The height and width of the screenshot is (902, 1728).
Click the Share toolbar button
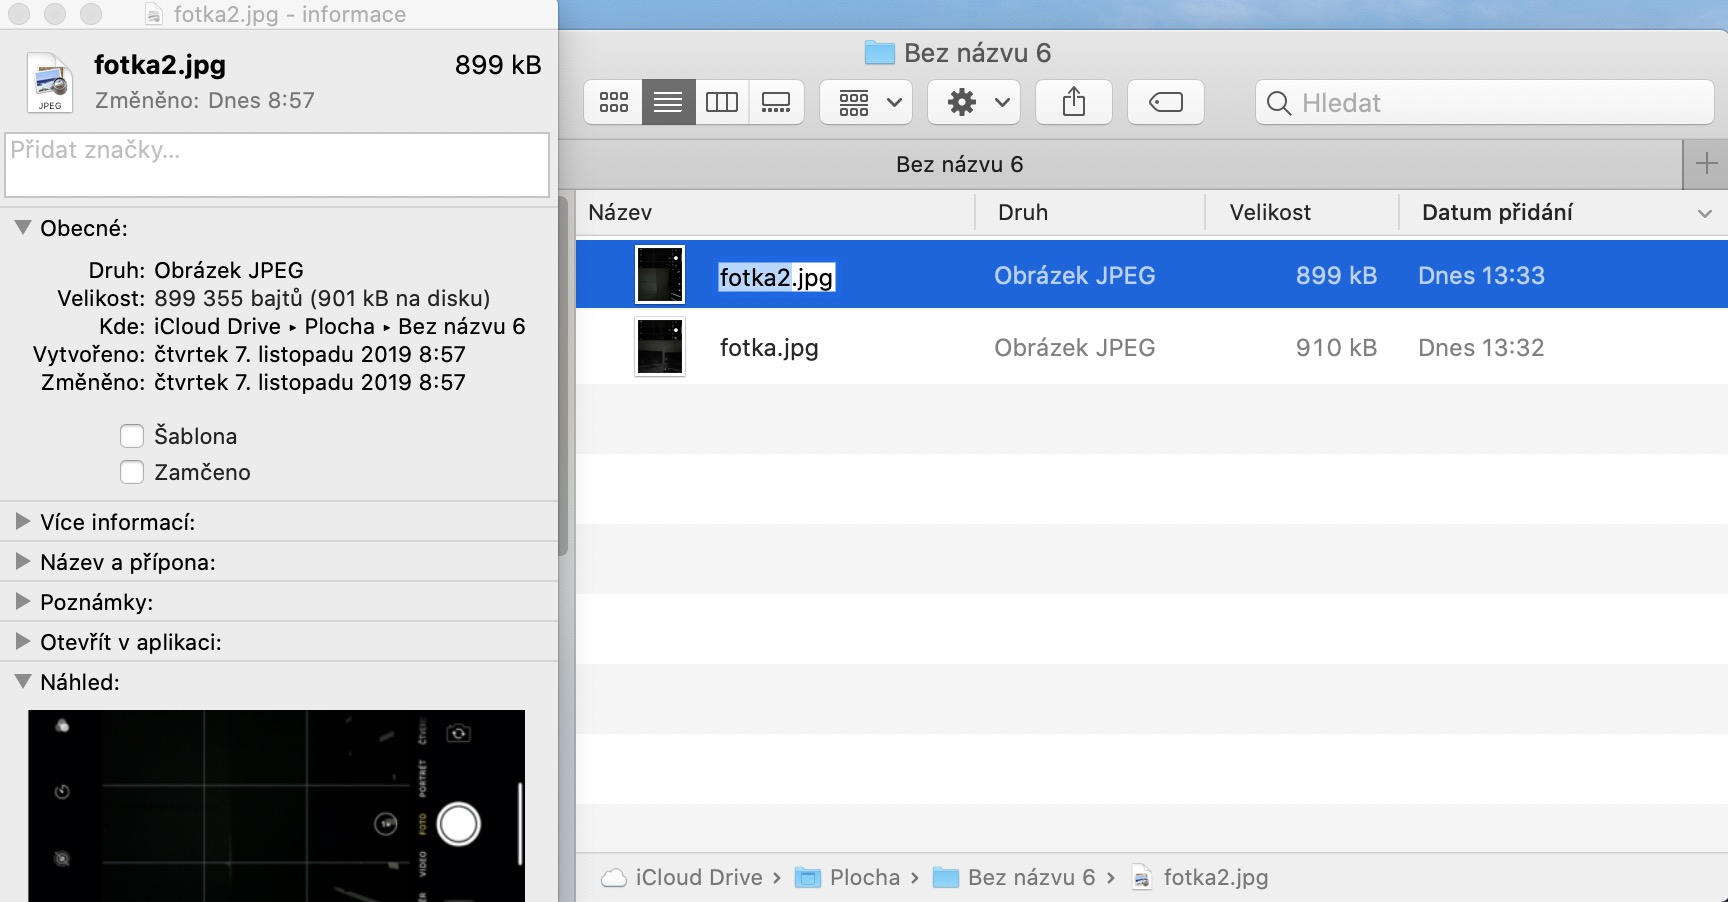(1074, 102)
